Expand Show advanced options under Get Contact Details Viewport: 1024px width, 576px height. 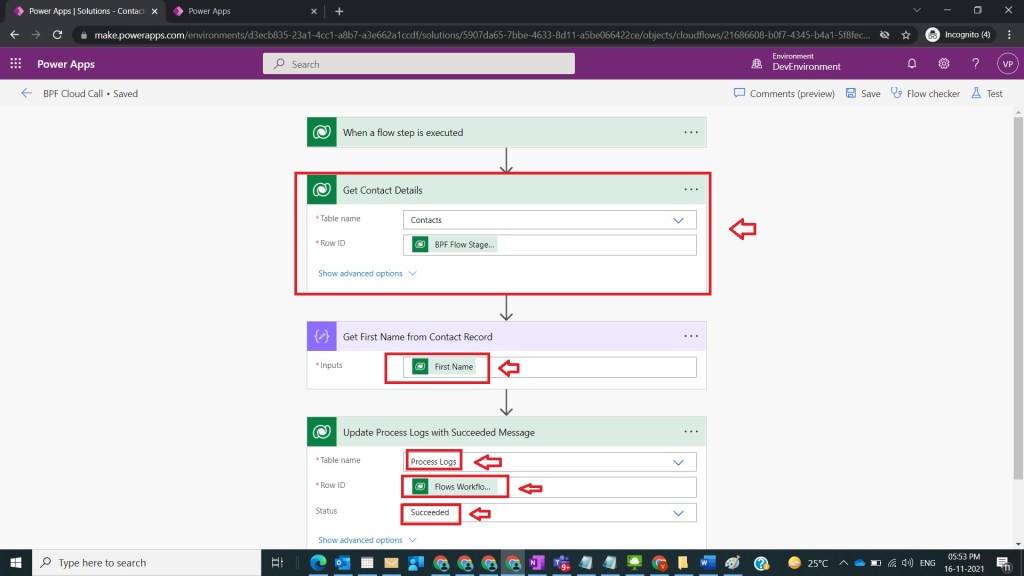(x=366, y=273)
